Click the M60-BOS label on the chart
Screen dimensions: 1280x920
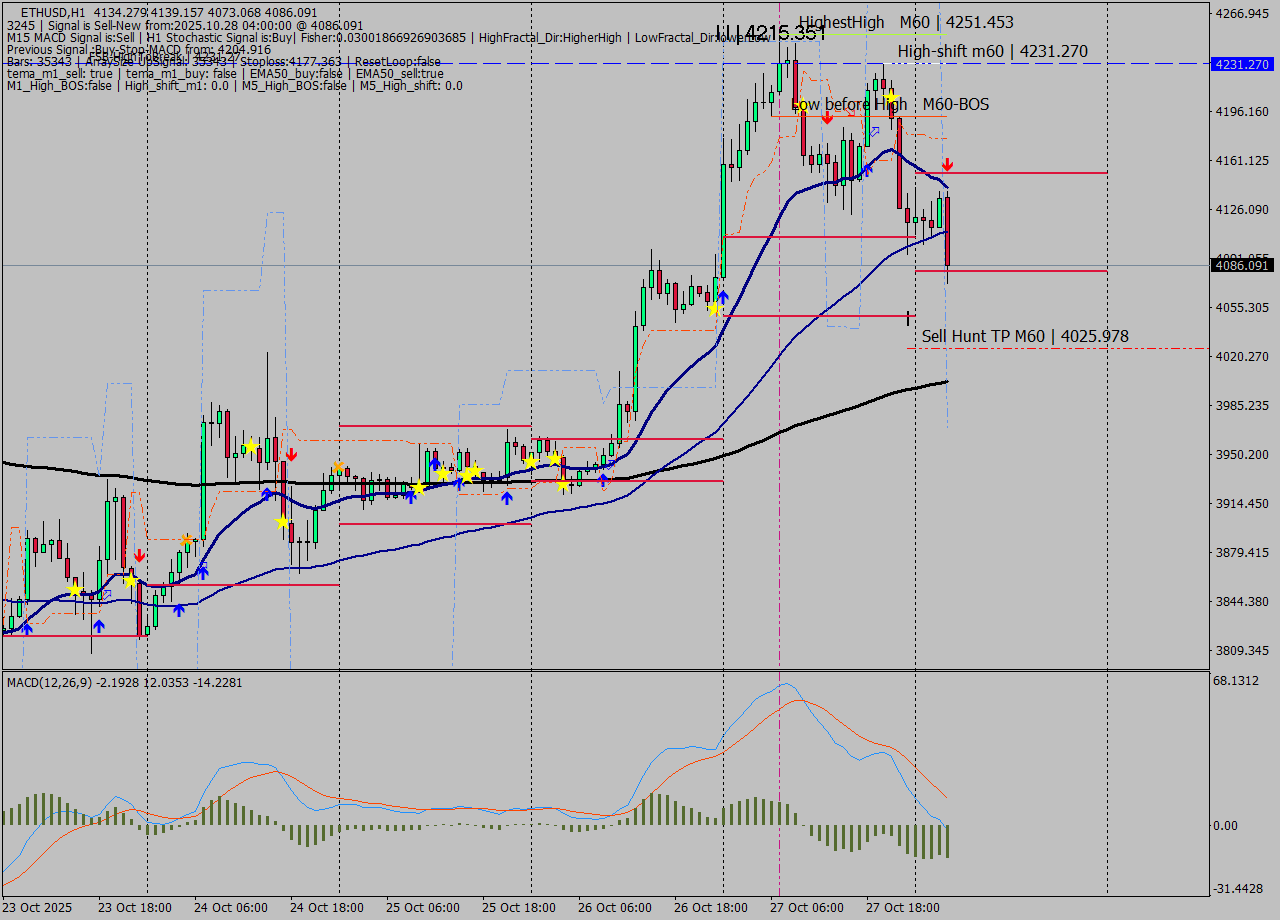click(x=955, y=104)
